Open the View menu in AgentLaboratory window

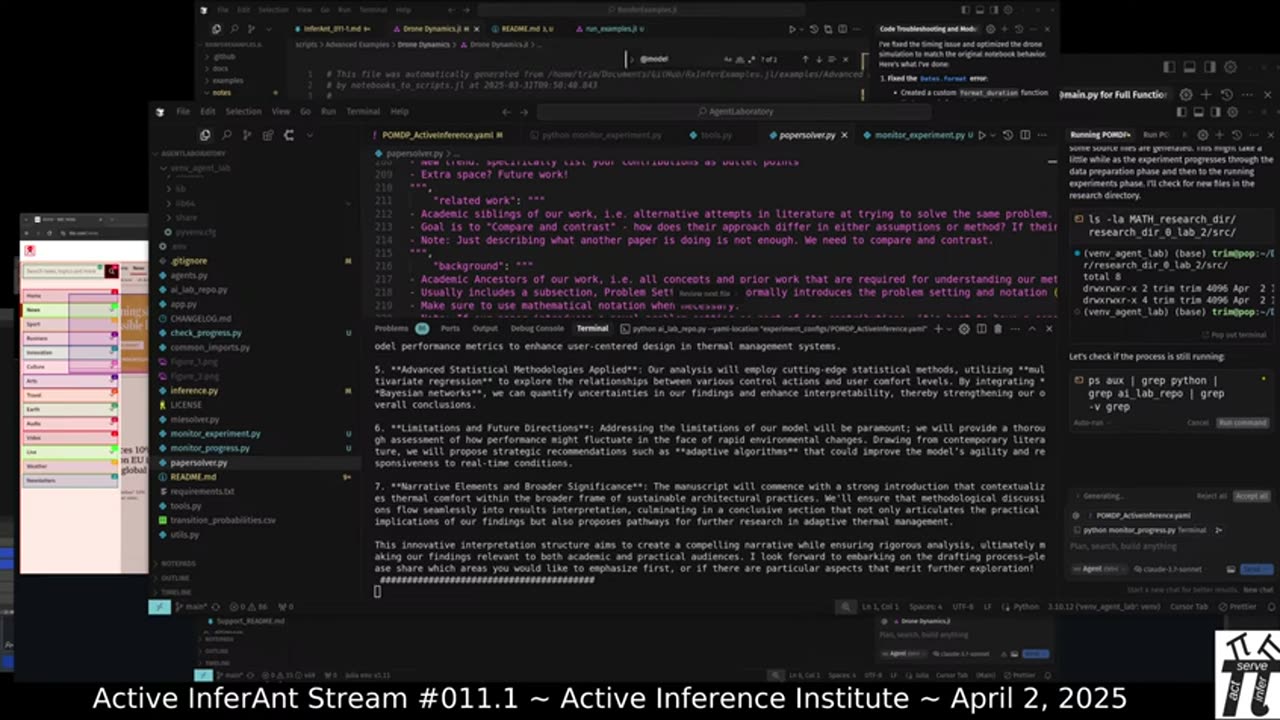click(281, 112)
